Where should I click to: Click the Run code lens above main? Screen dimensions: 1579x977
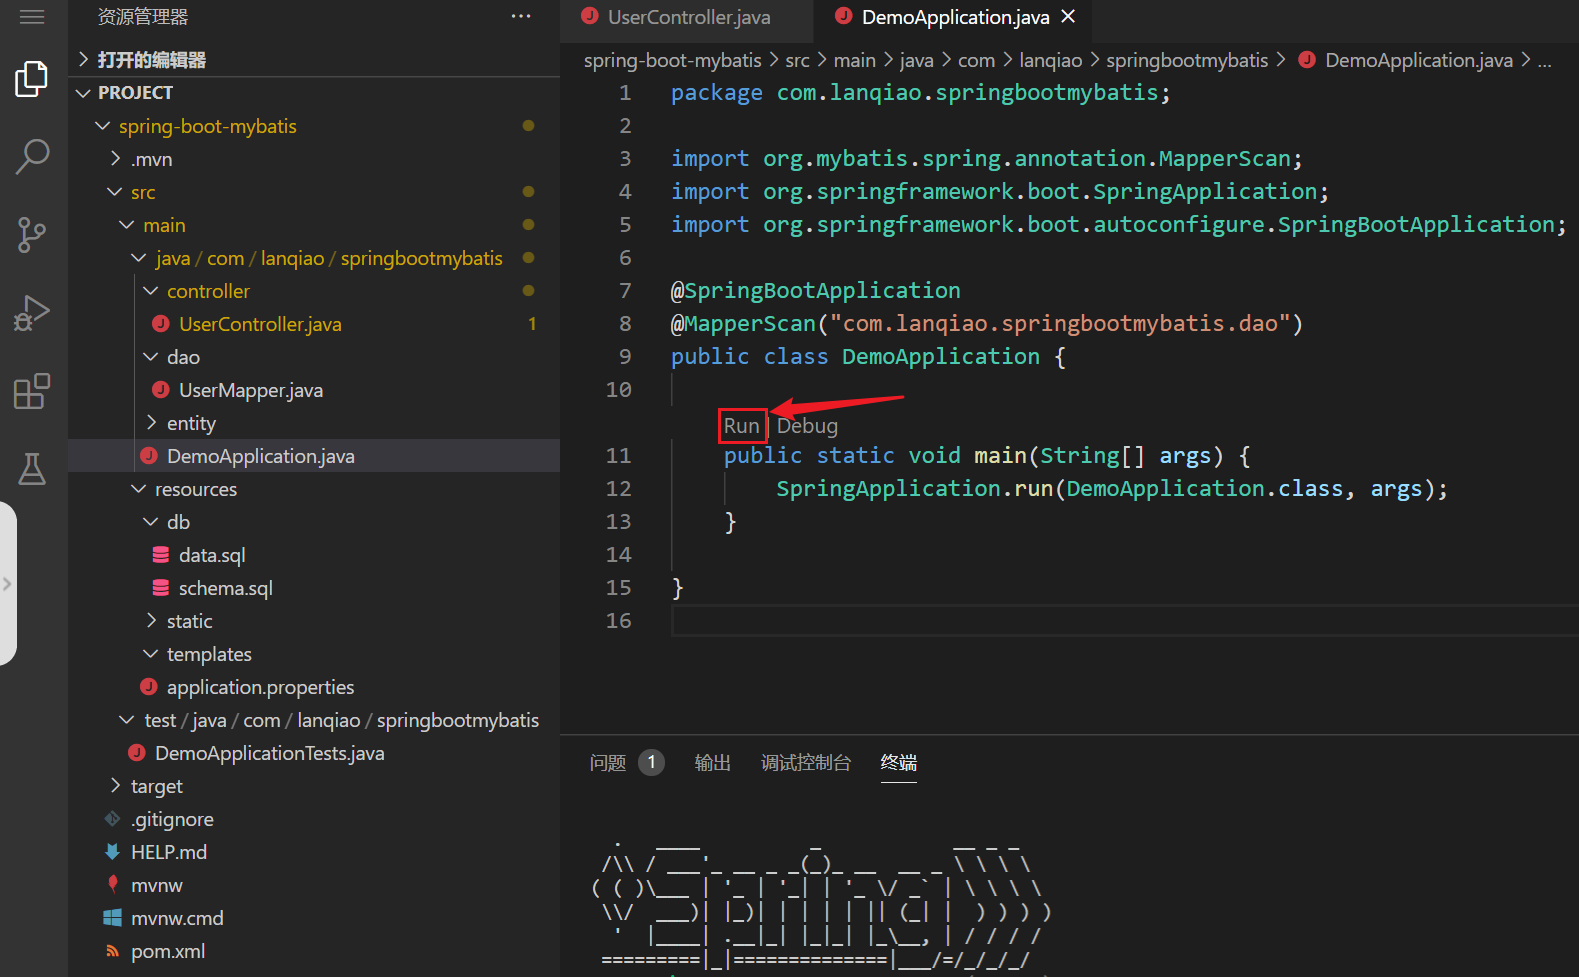tap(742, 426)
